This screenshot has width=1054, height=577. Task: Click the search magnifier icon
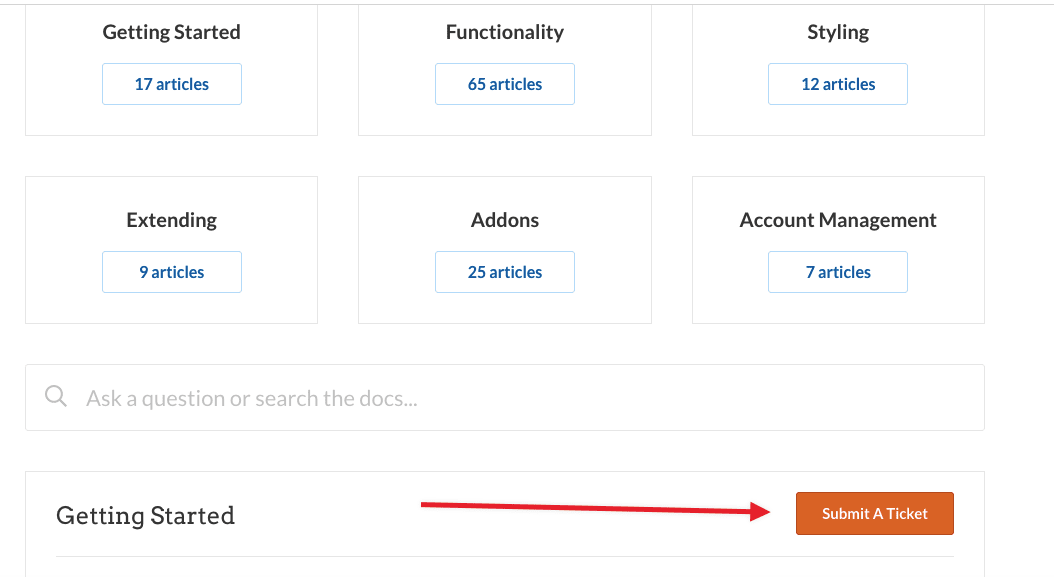pyautogui.click(x=56, y=396)
